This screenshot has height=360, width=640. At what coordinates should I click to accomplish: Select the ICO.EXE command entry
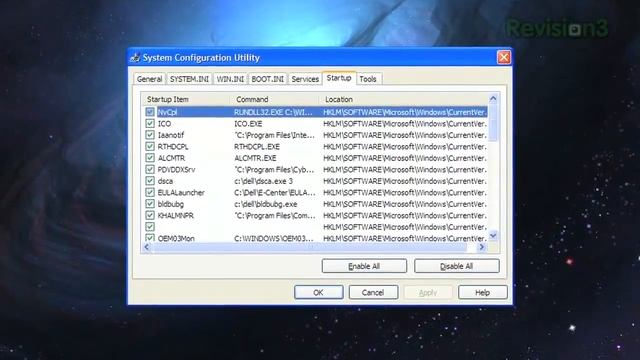tap(248, 123)
